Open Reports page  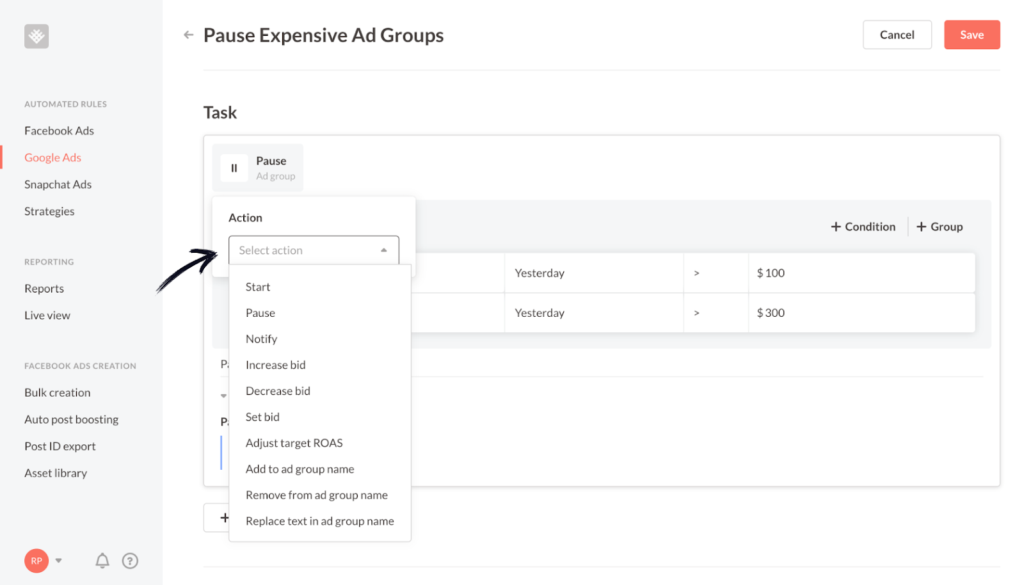click(44, 288)
